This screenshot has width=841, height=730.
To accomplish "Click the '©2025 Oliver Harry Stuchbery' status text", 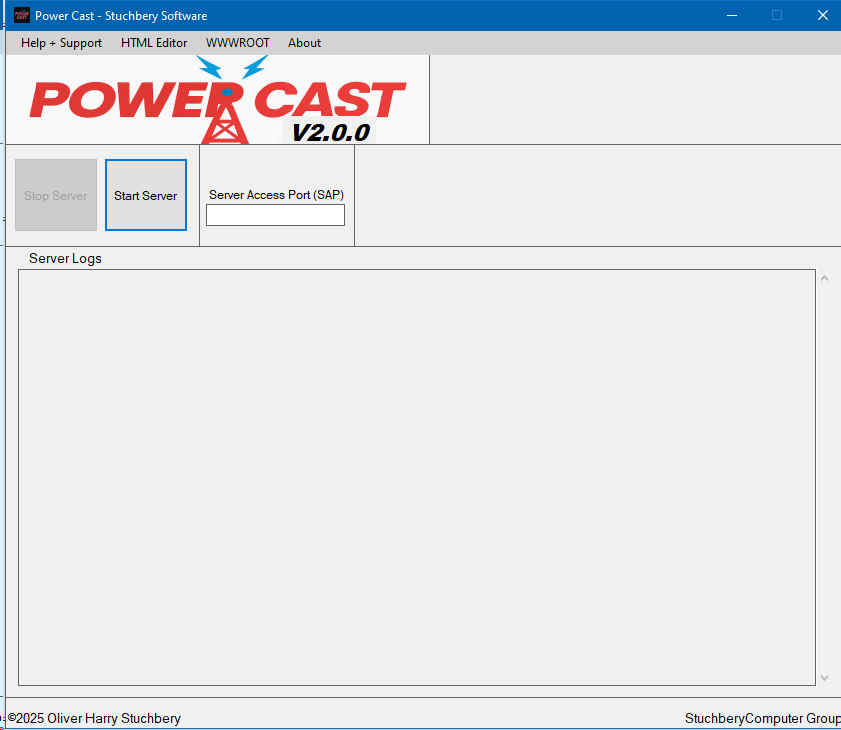I will click(x=94, y=718).
